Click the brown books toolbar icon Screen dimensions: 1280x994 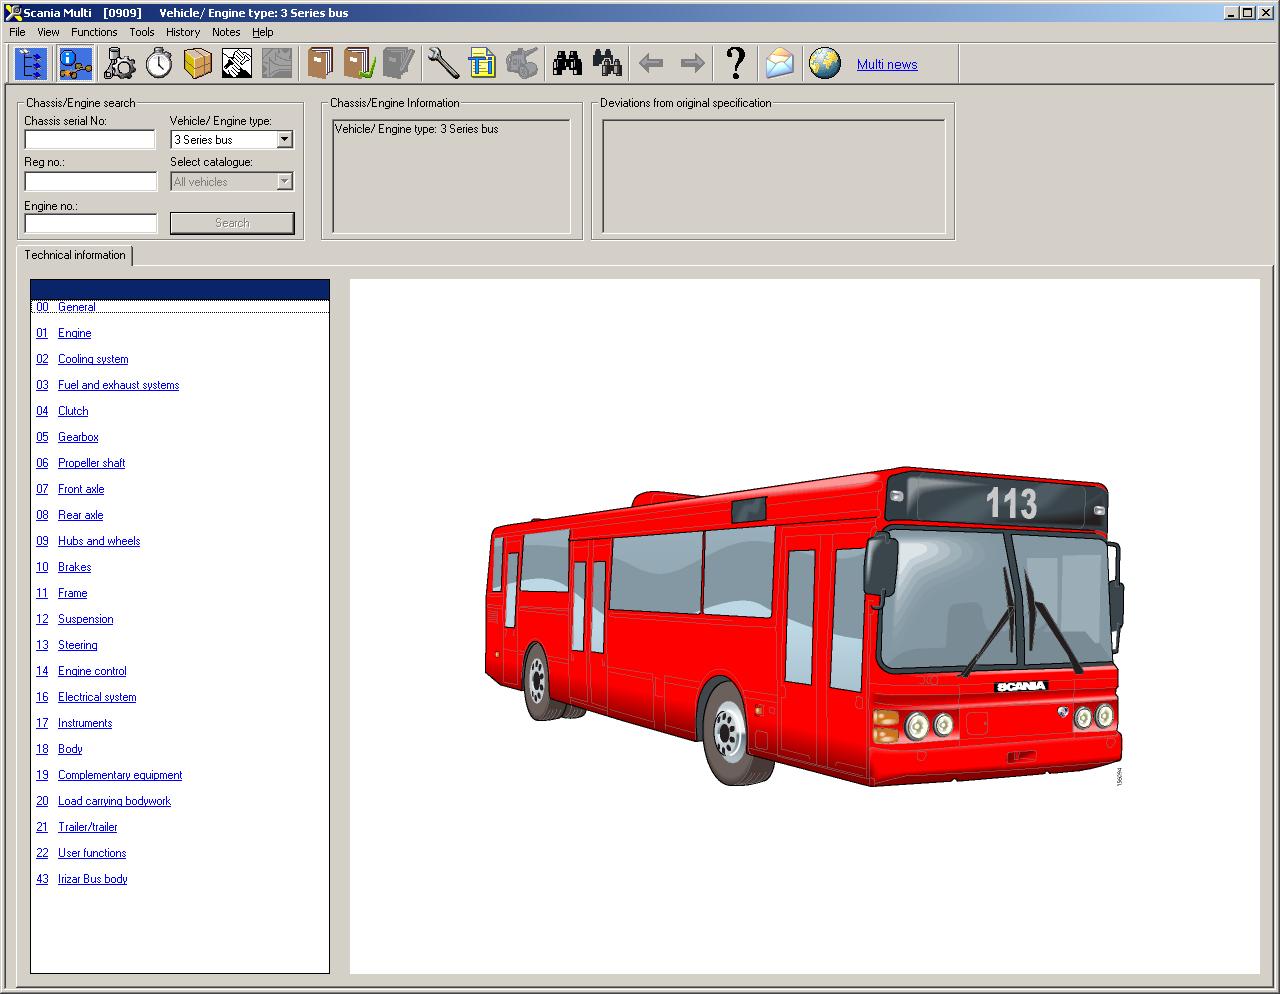click(x=320, y=64)
